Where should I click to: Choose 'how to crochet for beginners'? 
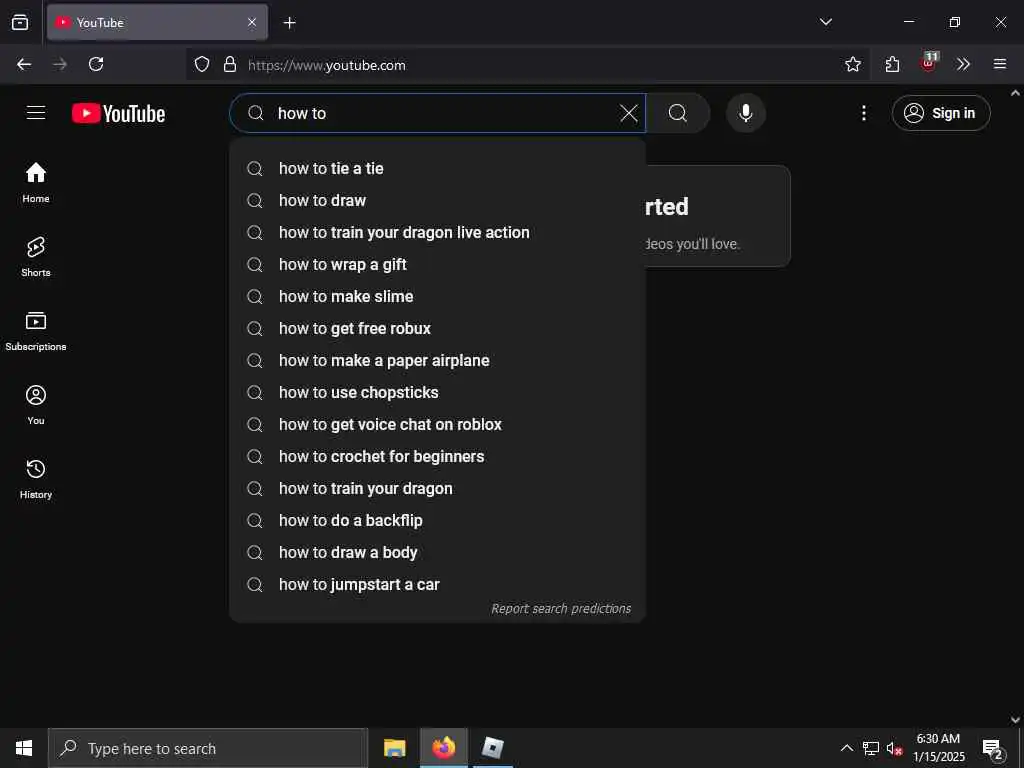click(x=438, y=456)
